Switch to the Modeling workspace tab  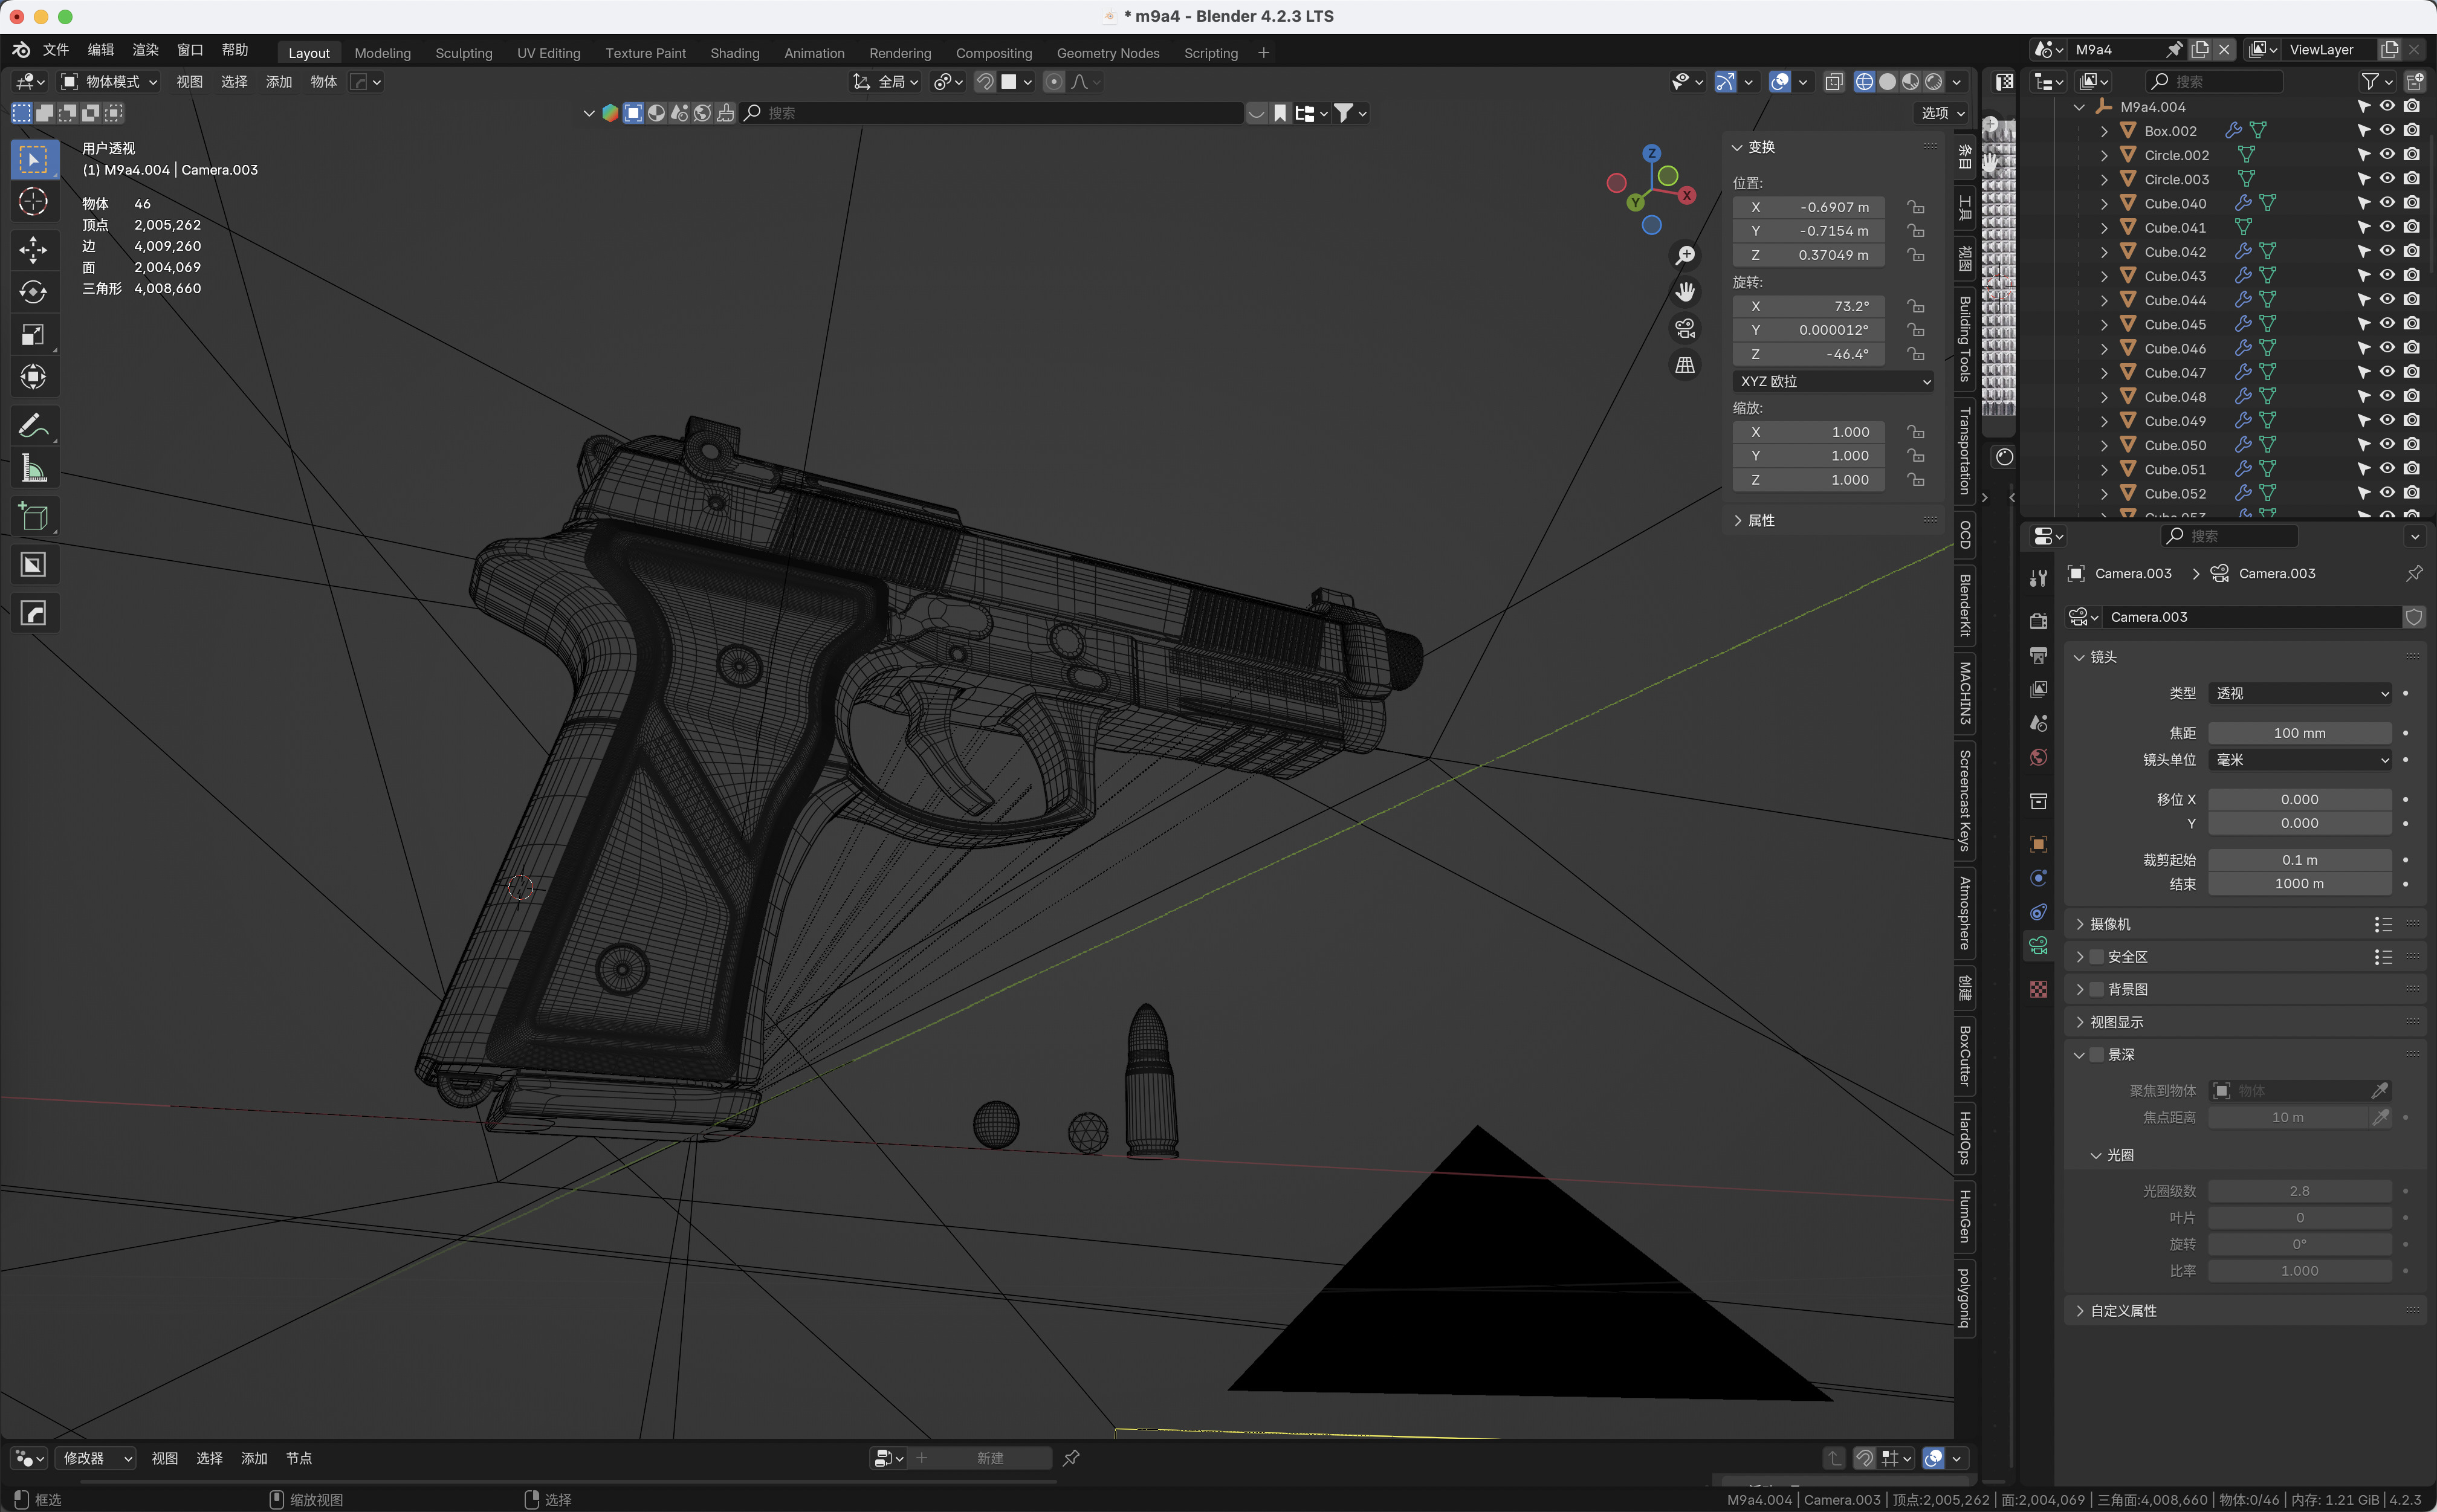[382, 53]
